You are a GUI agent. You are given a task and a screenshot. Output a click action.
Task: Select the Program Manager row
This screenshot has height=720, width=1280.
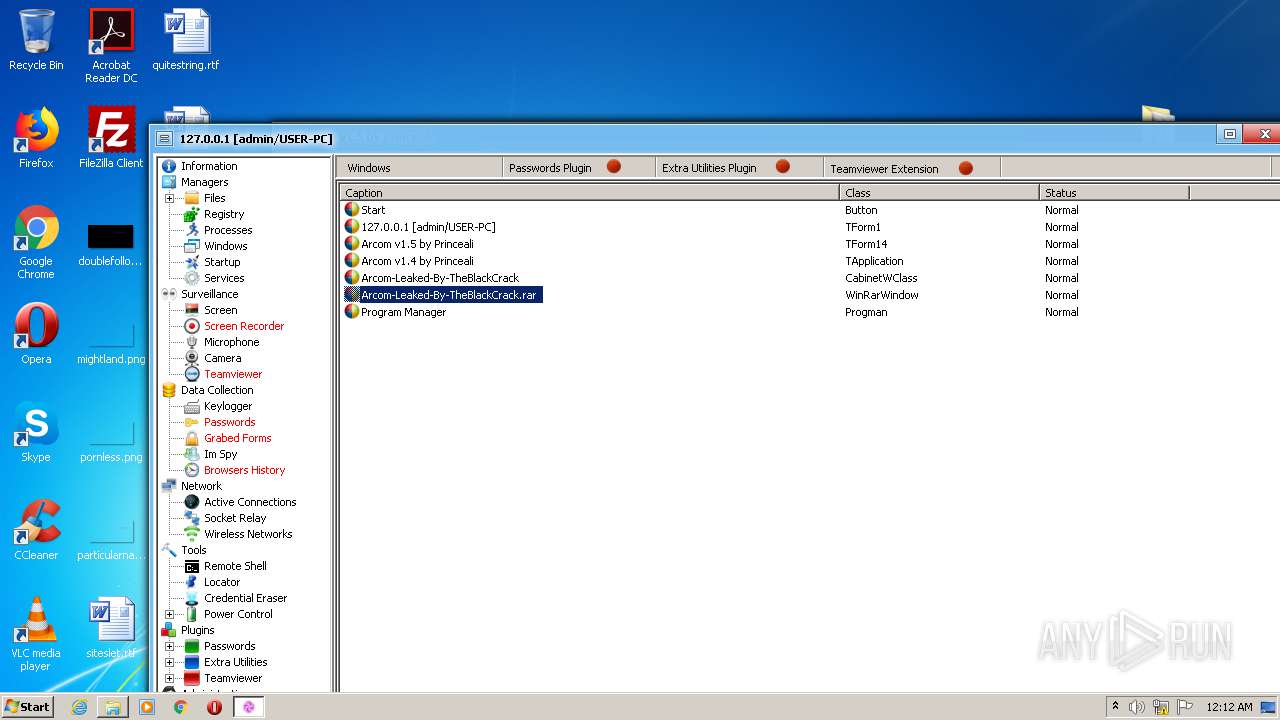click(x=808, y=312)
